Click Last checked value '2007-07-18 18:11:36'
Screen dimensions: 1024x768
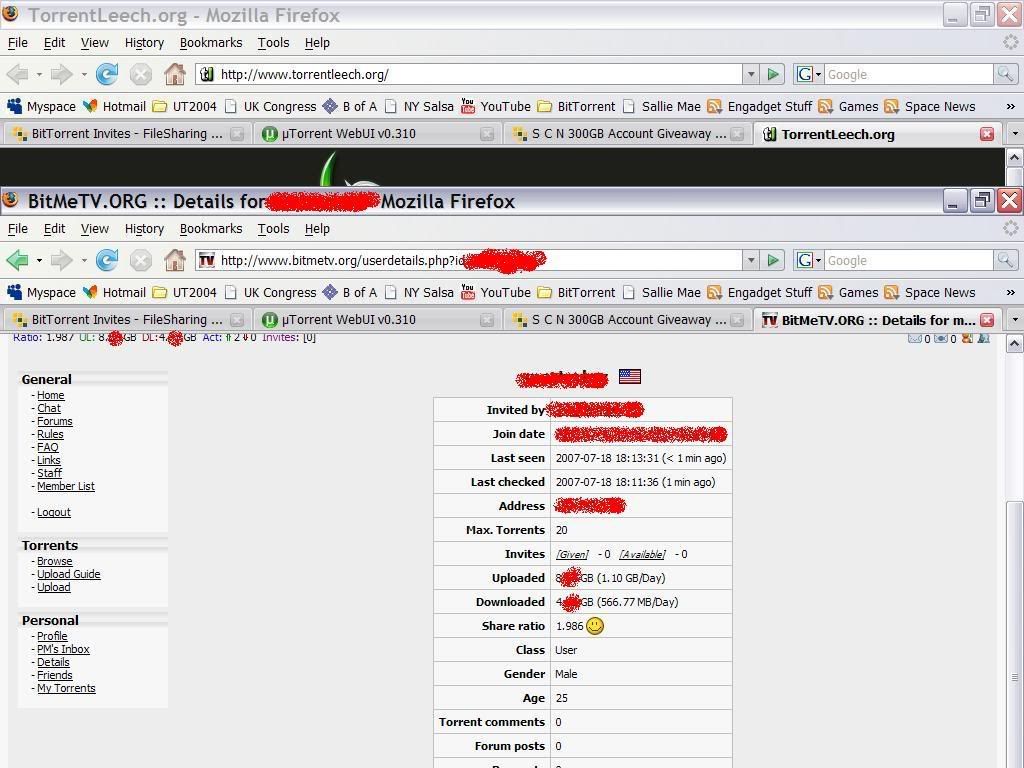tap(607, 482)
